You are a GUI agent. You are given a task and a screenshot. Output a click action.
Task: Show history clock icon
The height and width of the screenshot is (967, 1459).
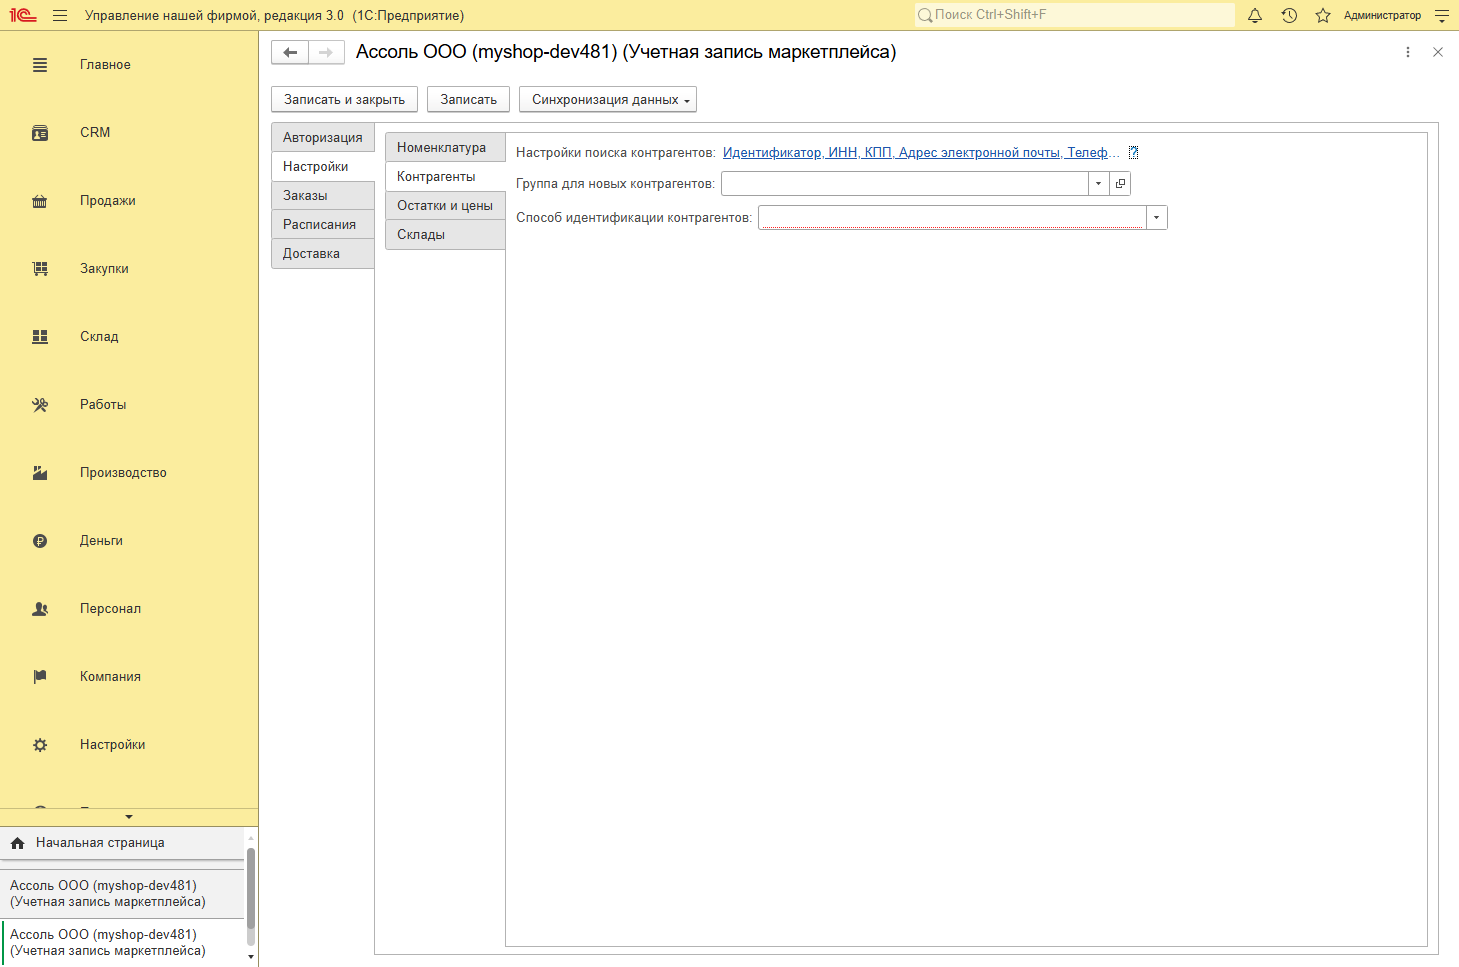point(1289,15)
